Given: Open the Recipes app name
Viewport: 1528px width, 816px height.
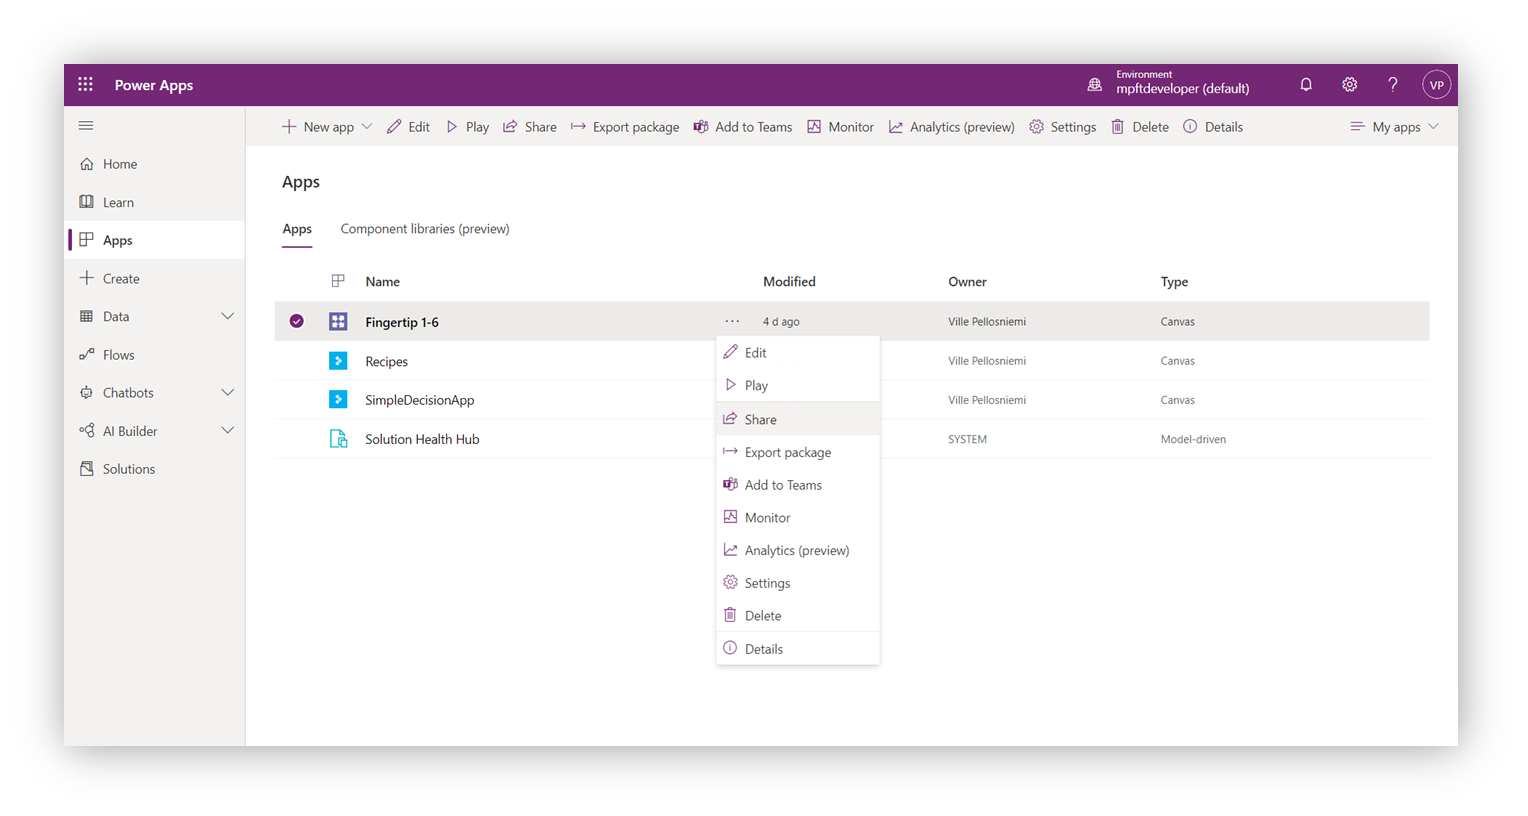Looking at the screenshot, I should (387, 362).
